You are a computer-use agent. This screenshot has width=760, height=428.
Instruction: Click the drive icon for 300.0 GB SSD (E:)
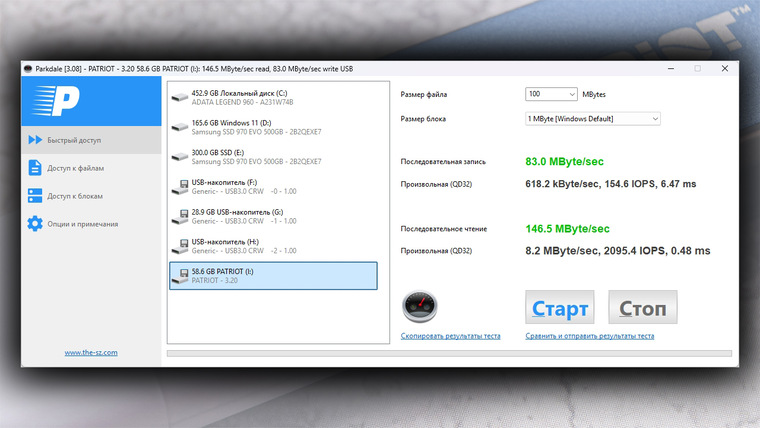tap(180, 157)
